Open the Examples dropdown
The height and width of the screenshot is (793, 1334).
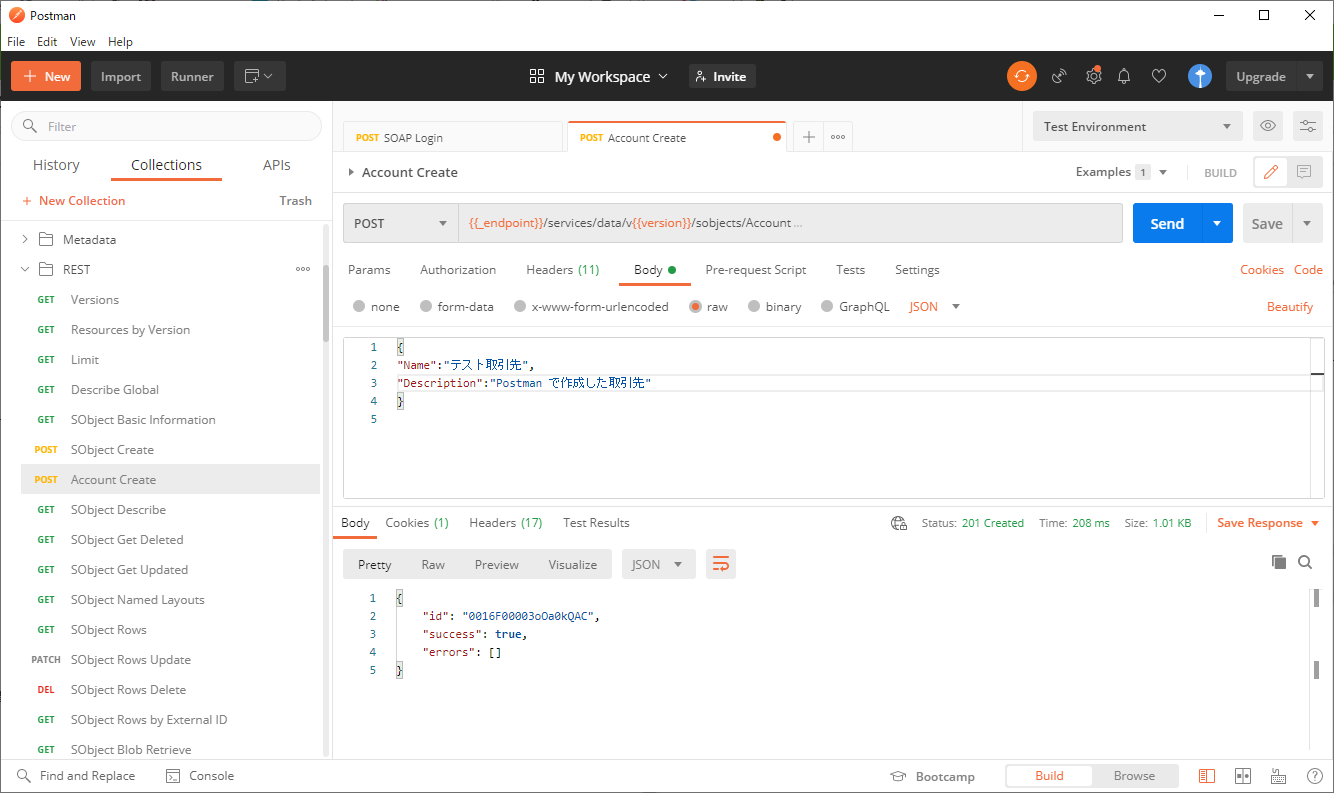click(1121, 172)
